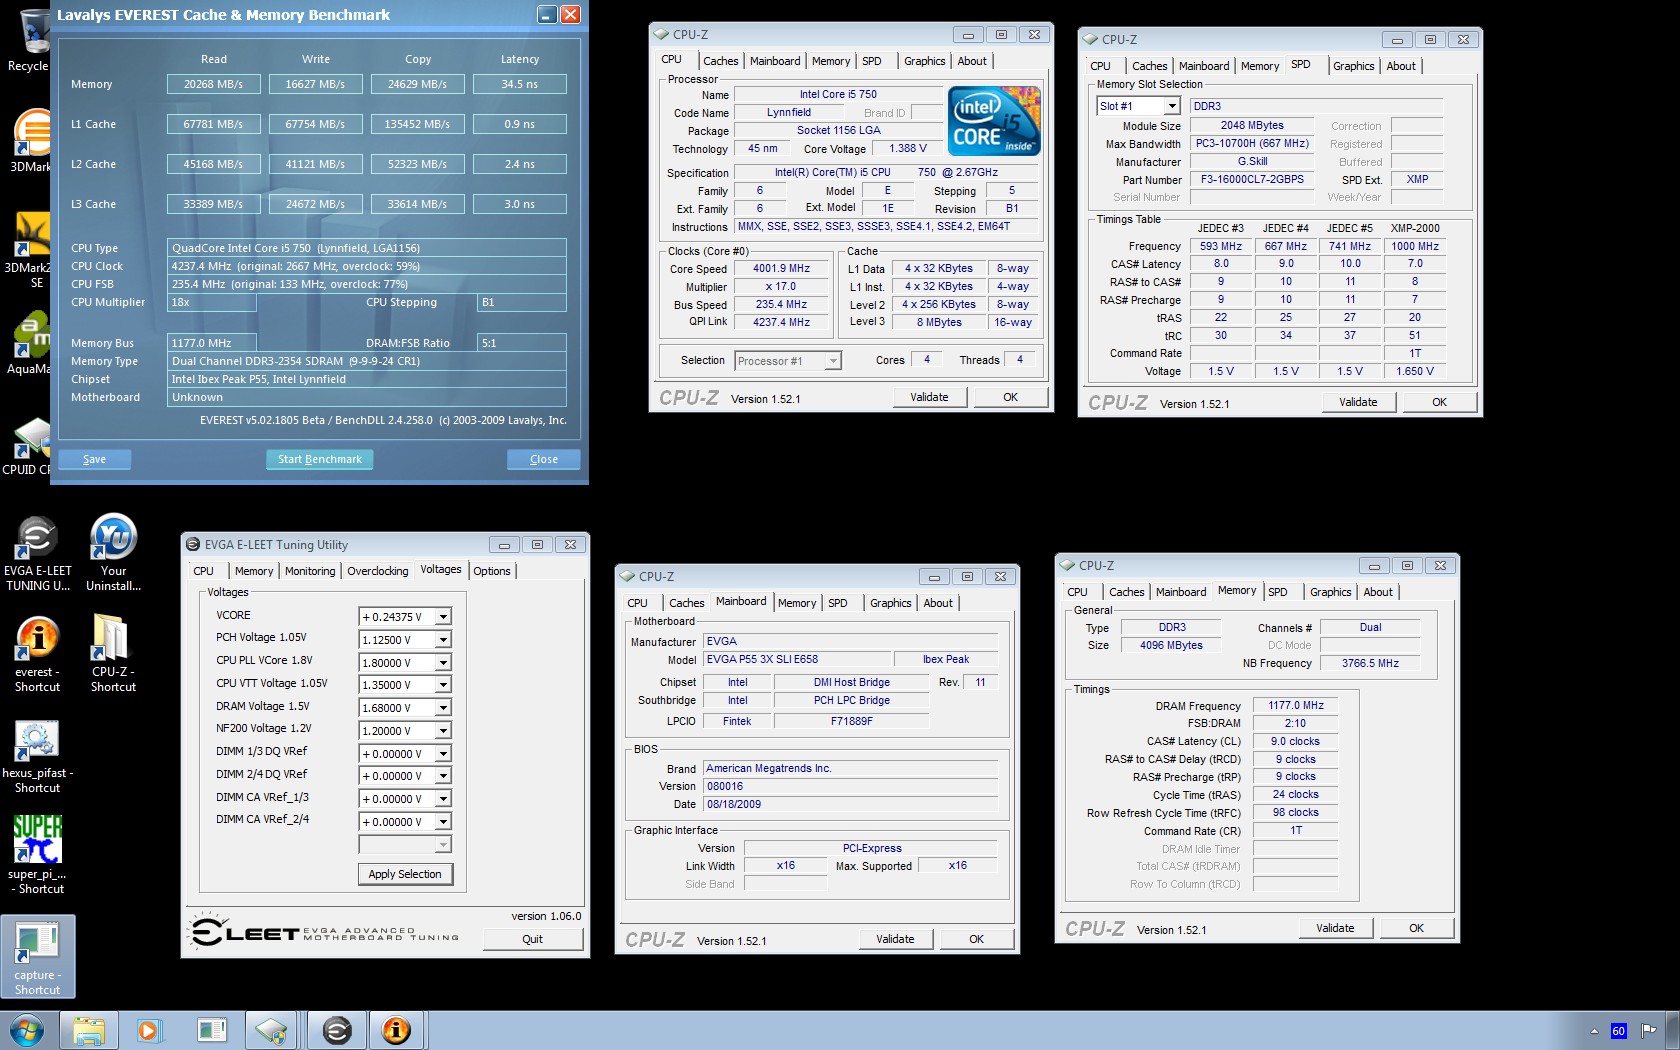
Task: Click the DRAM Frequency 1177.0 MHz value
Action: coord(1296,706)
